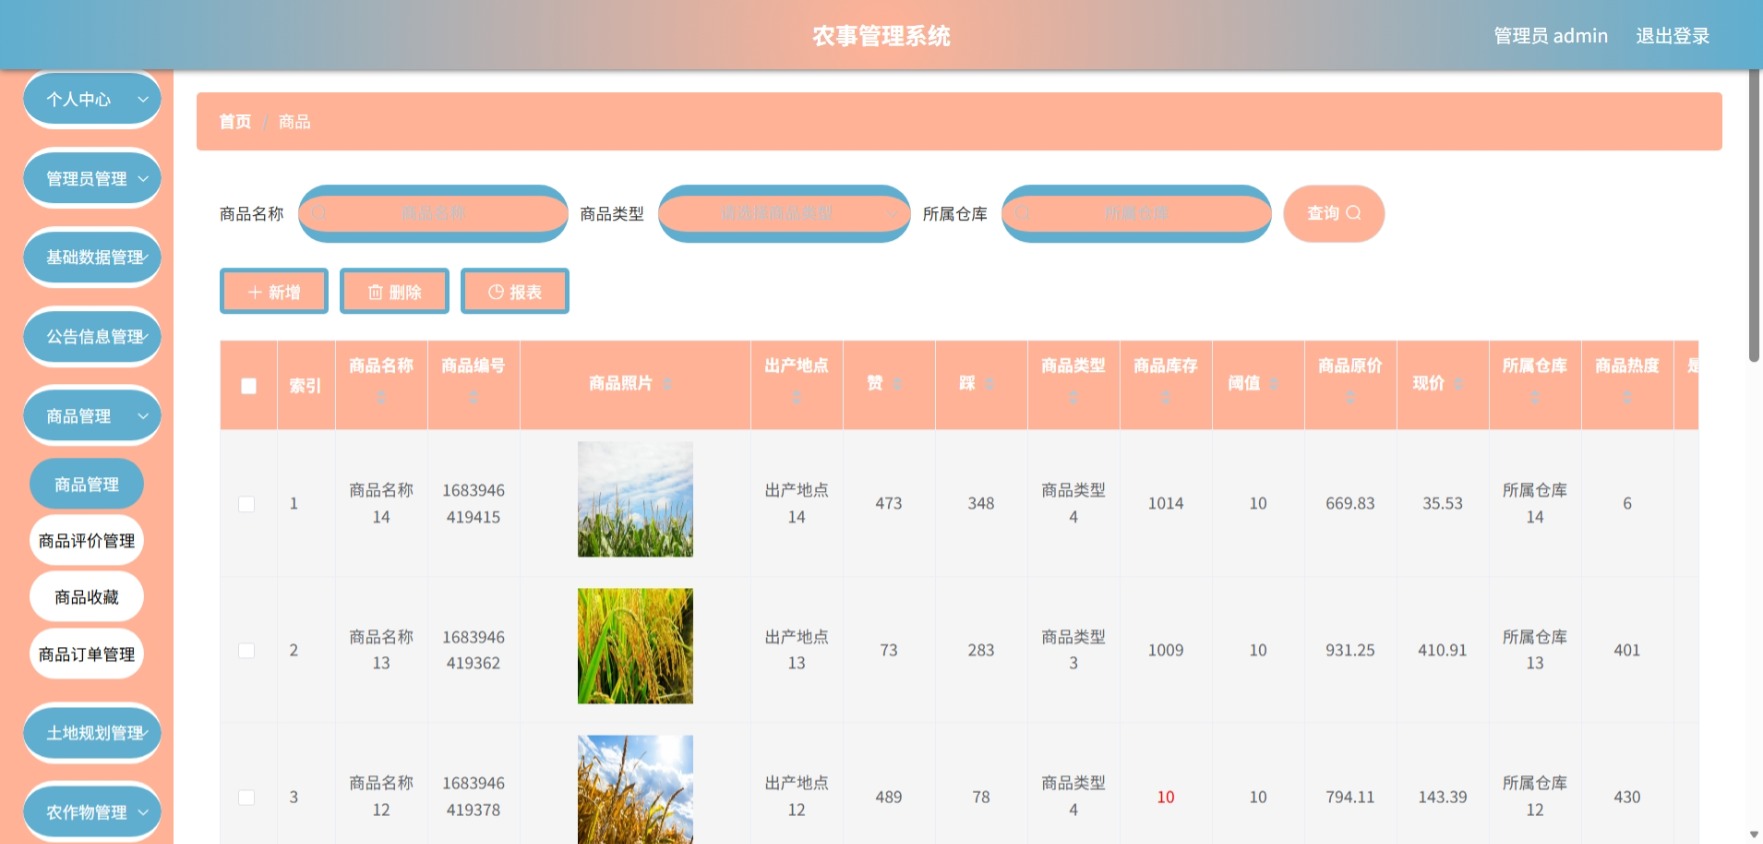Expand the 土地规划管理 sidebar menu

click(92, 733)
